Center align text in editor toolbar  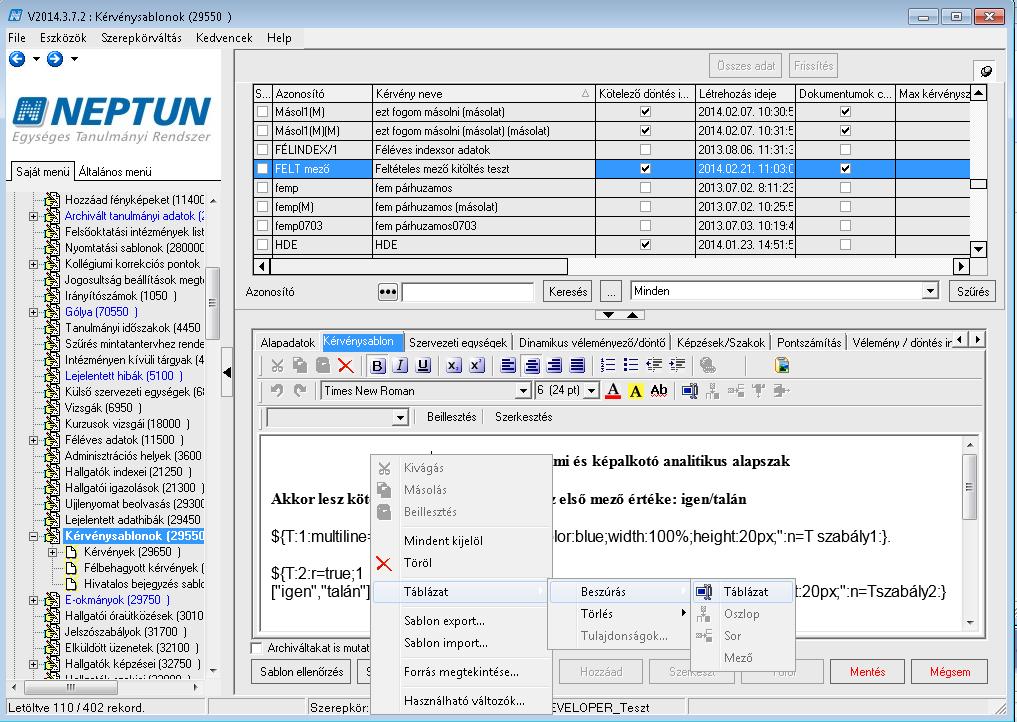tap(532, 366)
